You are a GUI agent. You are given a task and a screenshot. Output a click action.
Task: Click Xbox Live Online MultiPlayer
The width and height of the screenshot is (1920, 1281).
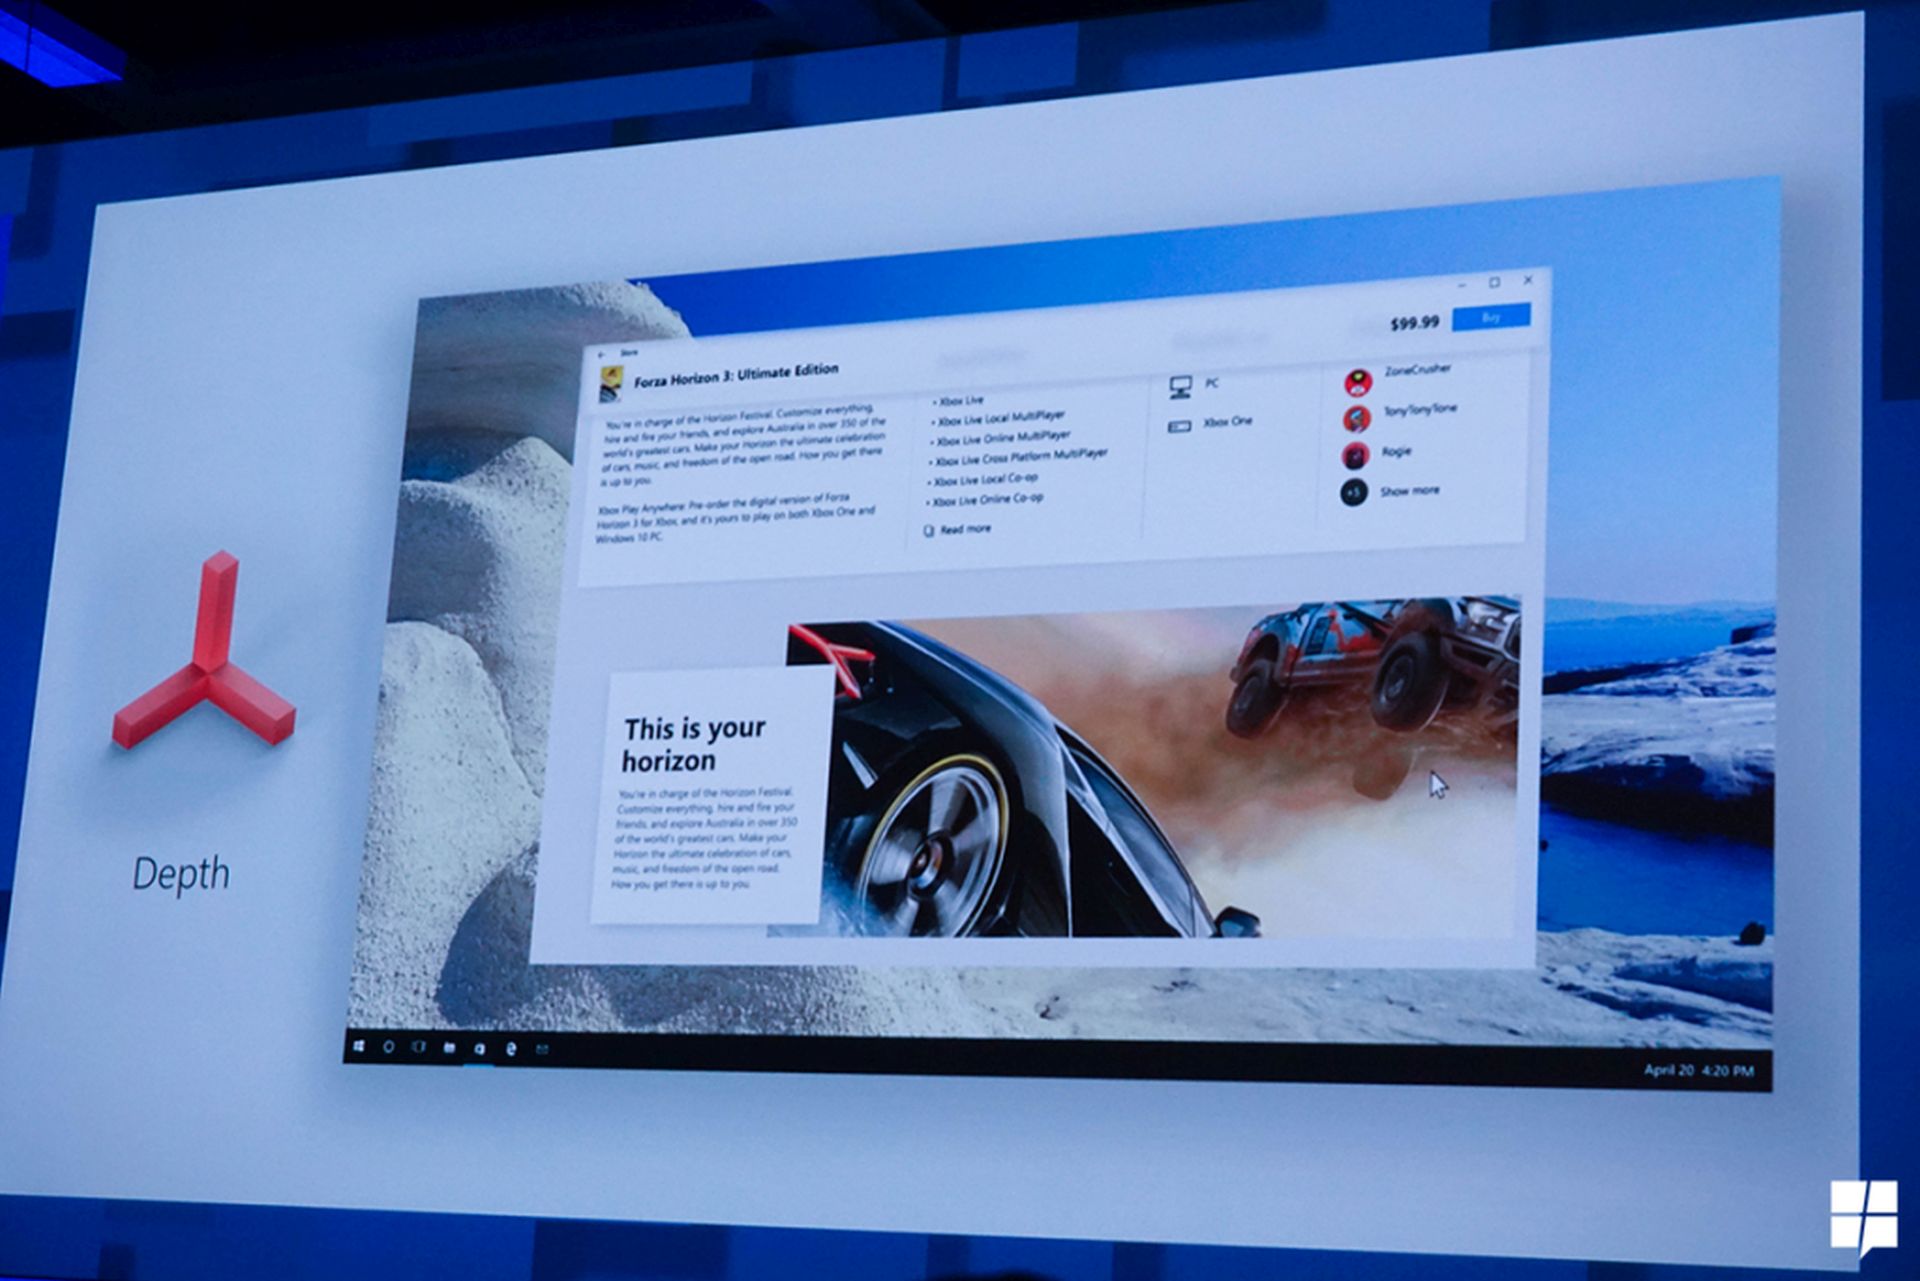click(x=1002, y=438)
